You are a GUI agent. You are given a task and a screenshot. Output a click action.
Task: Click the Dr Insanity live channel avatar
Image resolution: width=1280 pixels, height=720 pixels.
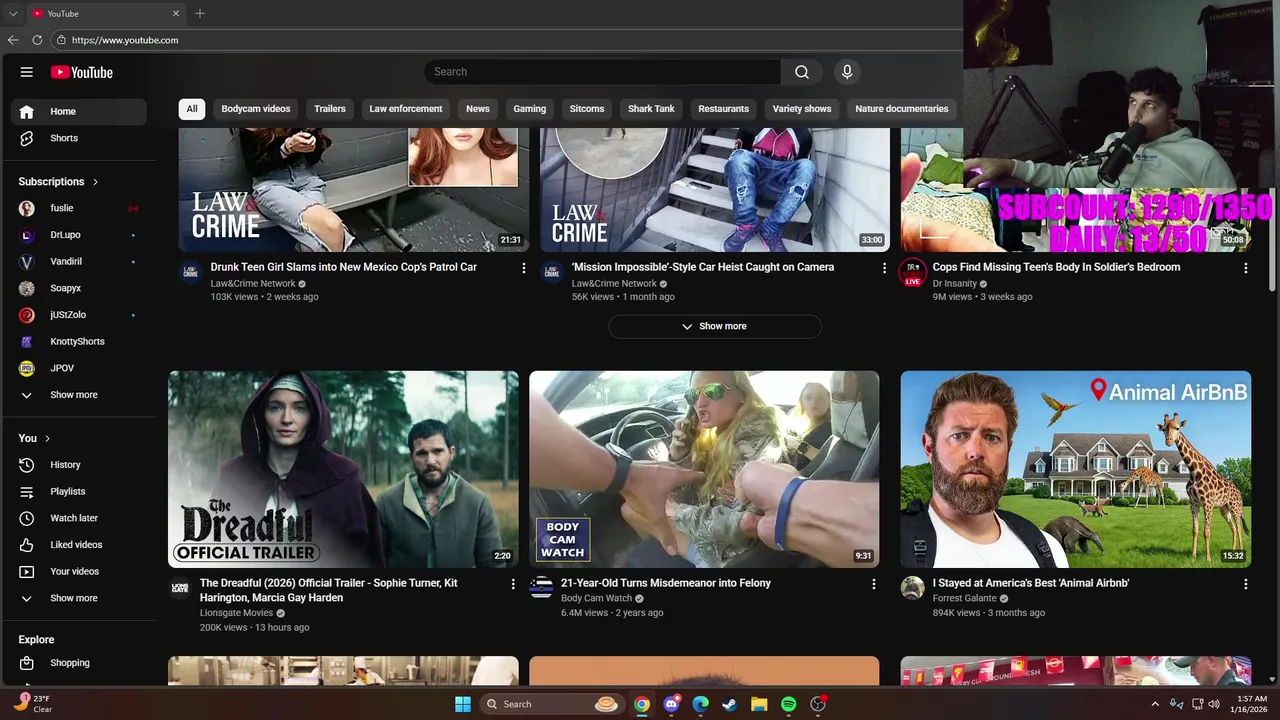tap(912, 272)
